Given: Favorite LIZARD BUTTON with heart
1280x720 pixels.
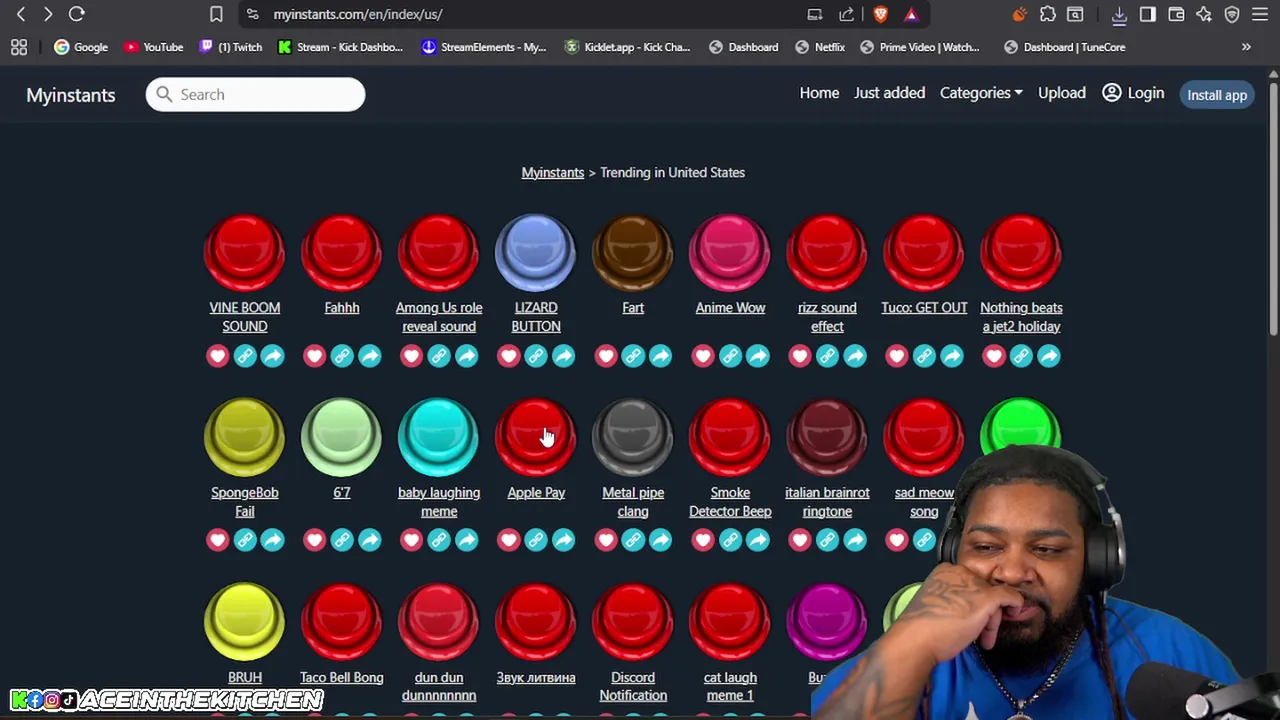Looking at the screenshot, I should [508, 356].
